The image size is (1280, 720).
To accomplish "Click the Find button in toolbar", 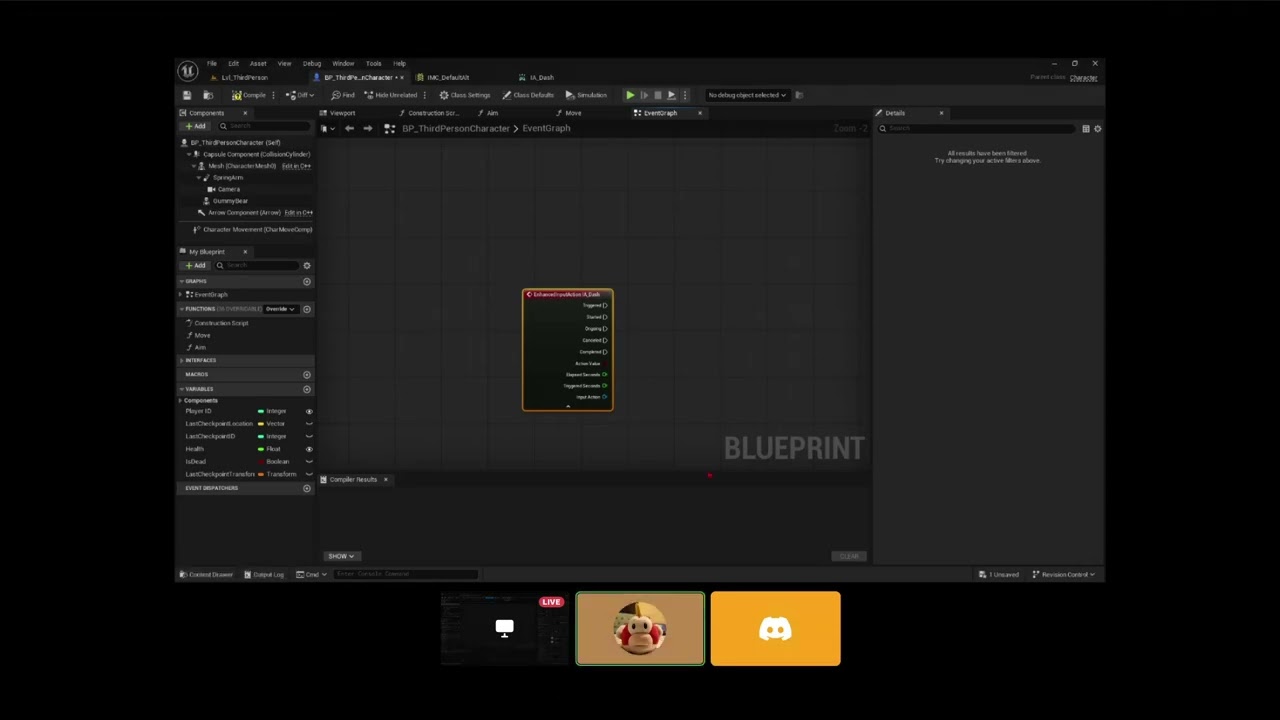I will [343, 95].
